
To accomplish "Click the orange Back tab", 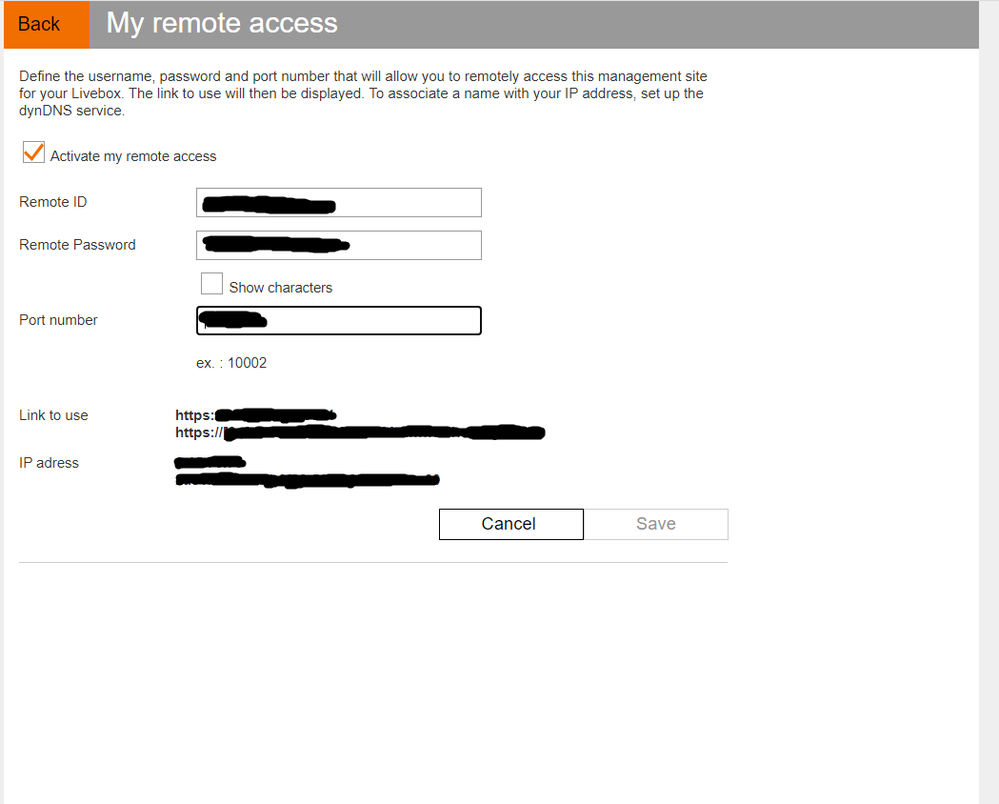I will [45, 24].
